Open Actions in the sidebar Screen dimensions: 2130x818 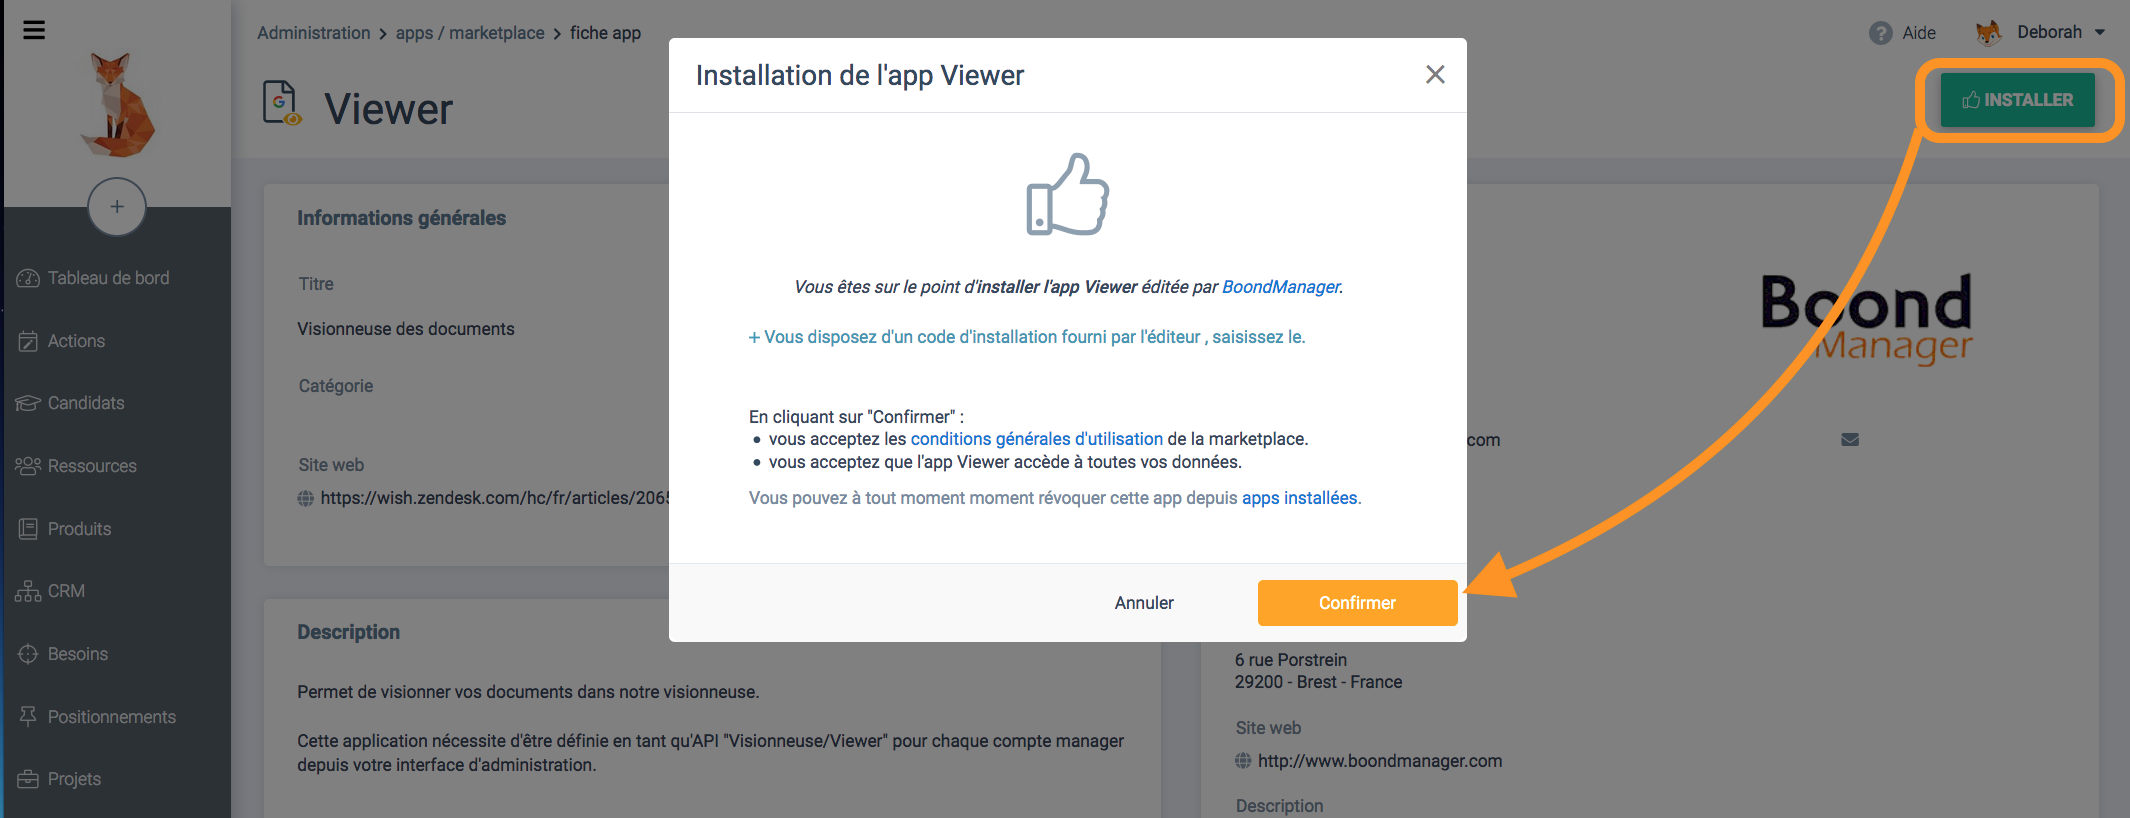[x=76, y=341]
